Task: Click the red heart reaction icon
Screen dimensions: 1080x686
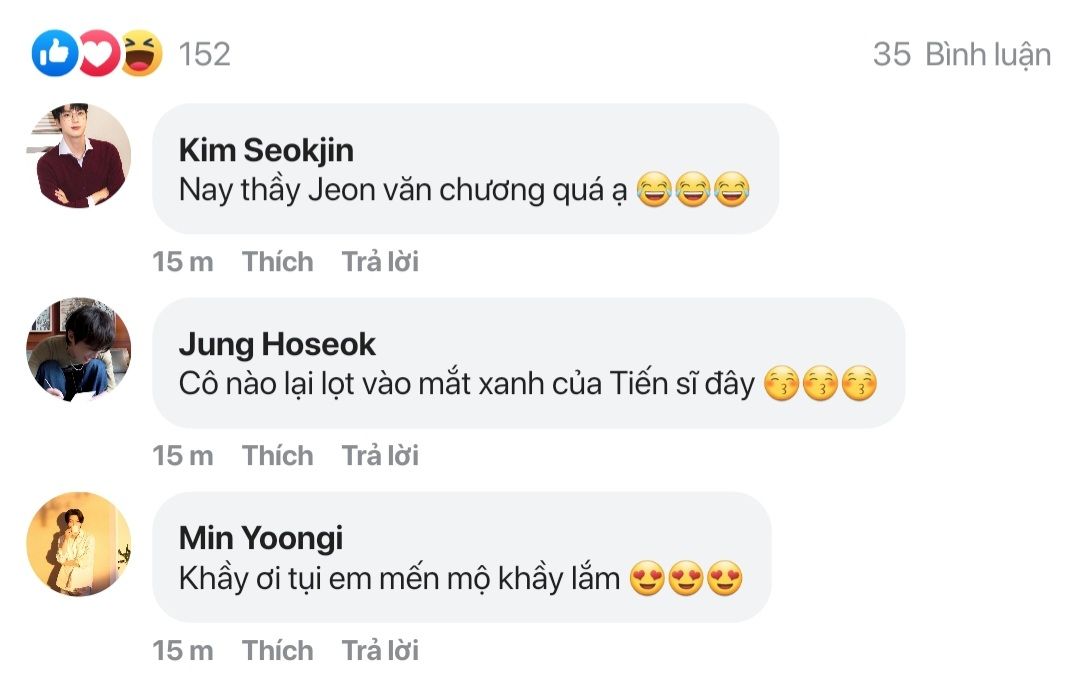Action: pos(98,54)
